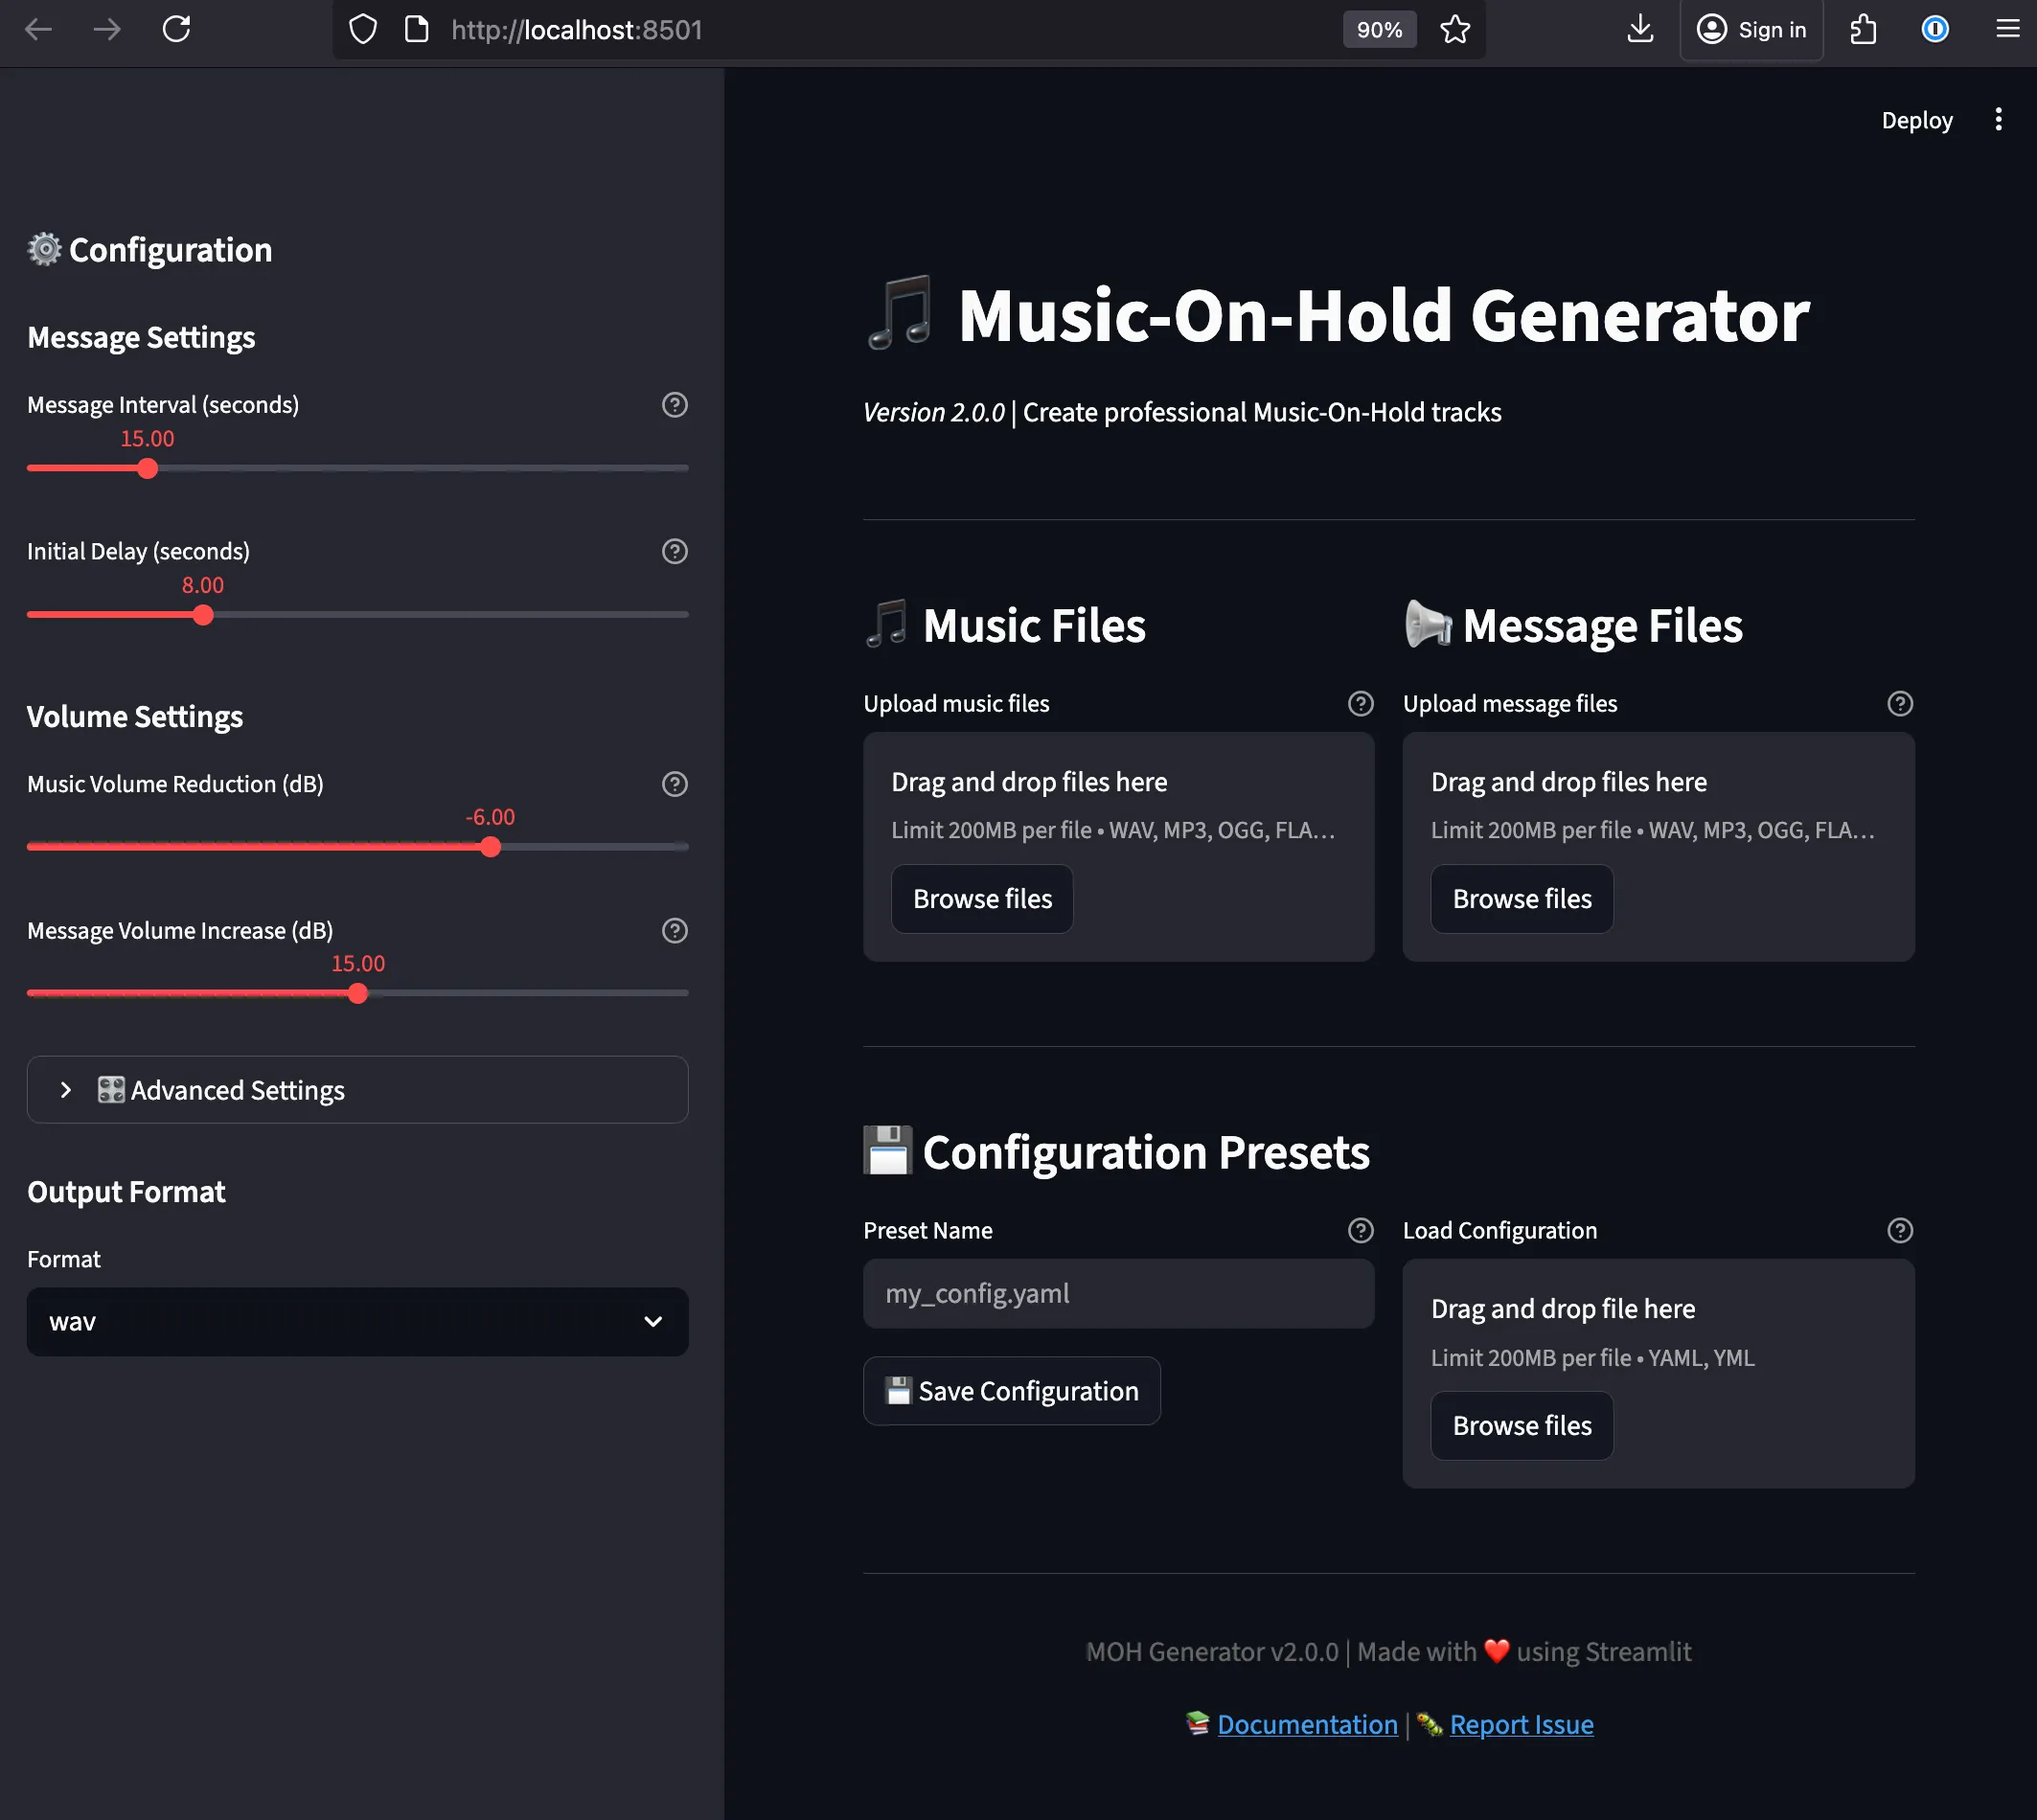This screenshot has height=1820, width=2037.
Task: Open the Sign in menu
Action: click(1751, 30)
